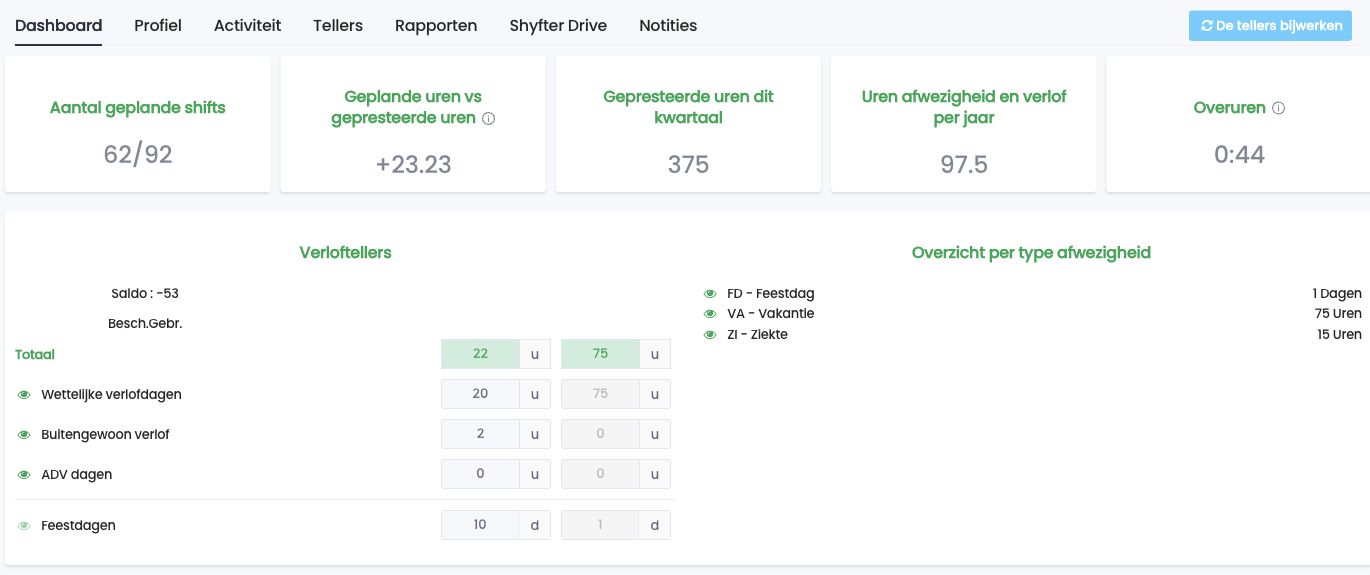Image resolution: width=1370 pixels, height=575 pixels.
Task: Toggle eye icon for ADV dagen
Action: [25, 475]
